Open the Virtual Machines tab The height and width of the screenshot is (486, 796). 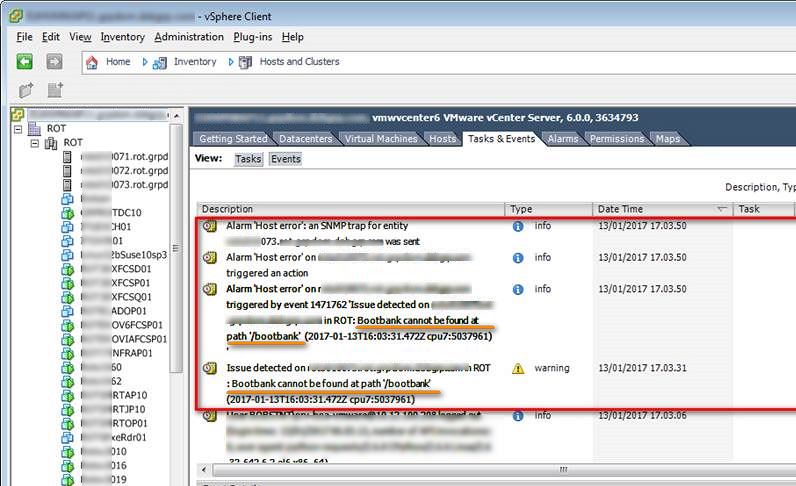(x=383, y=139)
